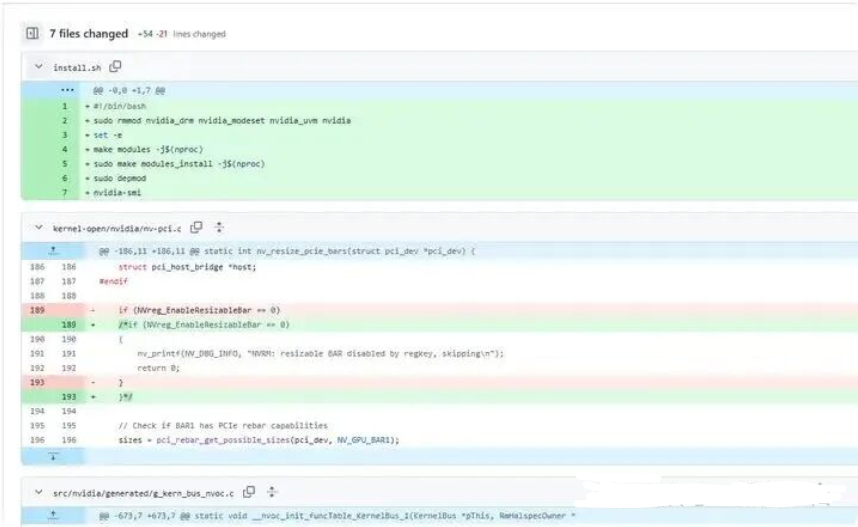Open the install.sh file name
Screen dimensions: 858x527
coord(77,68)
